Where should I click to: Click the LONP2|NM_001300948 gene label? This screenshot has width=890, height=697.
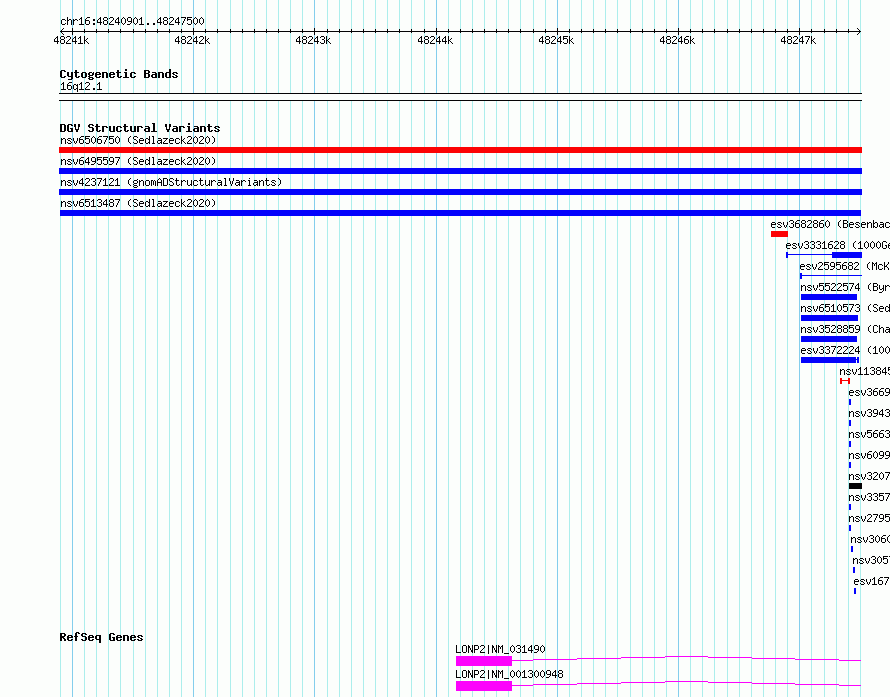tap(509, 674)
